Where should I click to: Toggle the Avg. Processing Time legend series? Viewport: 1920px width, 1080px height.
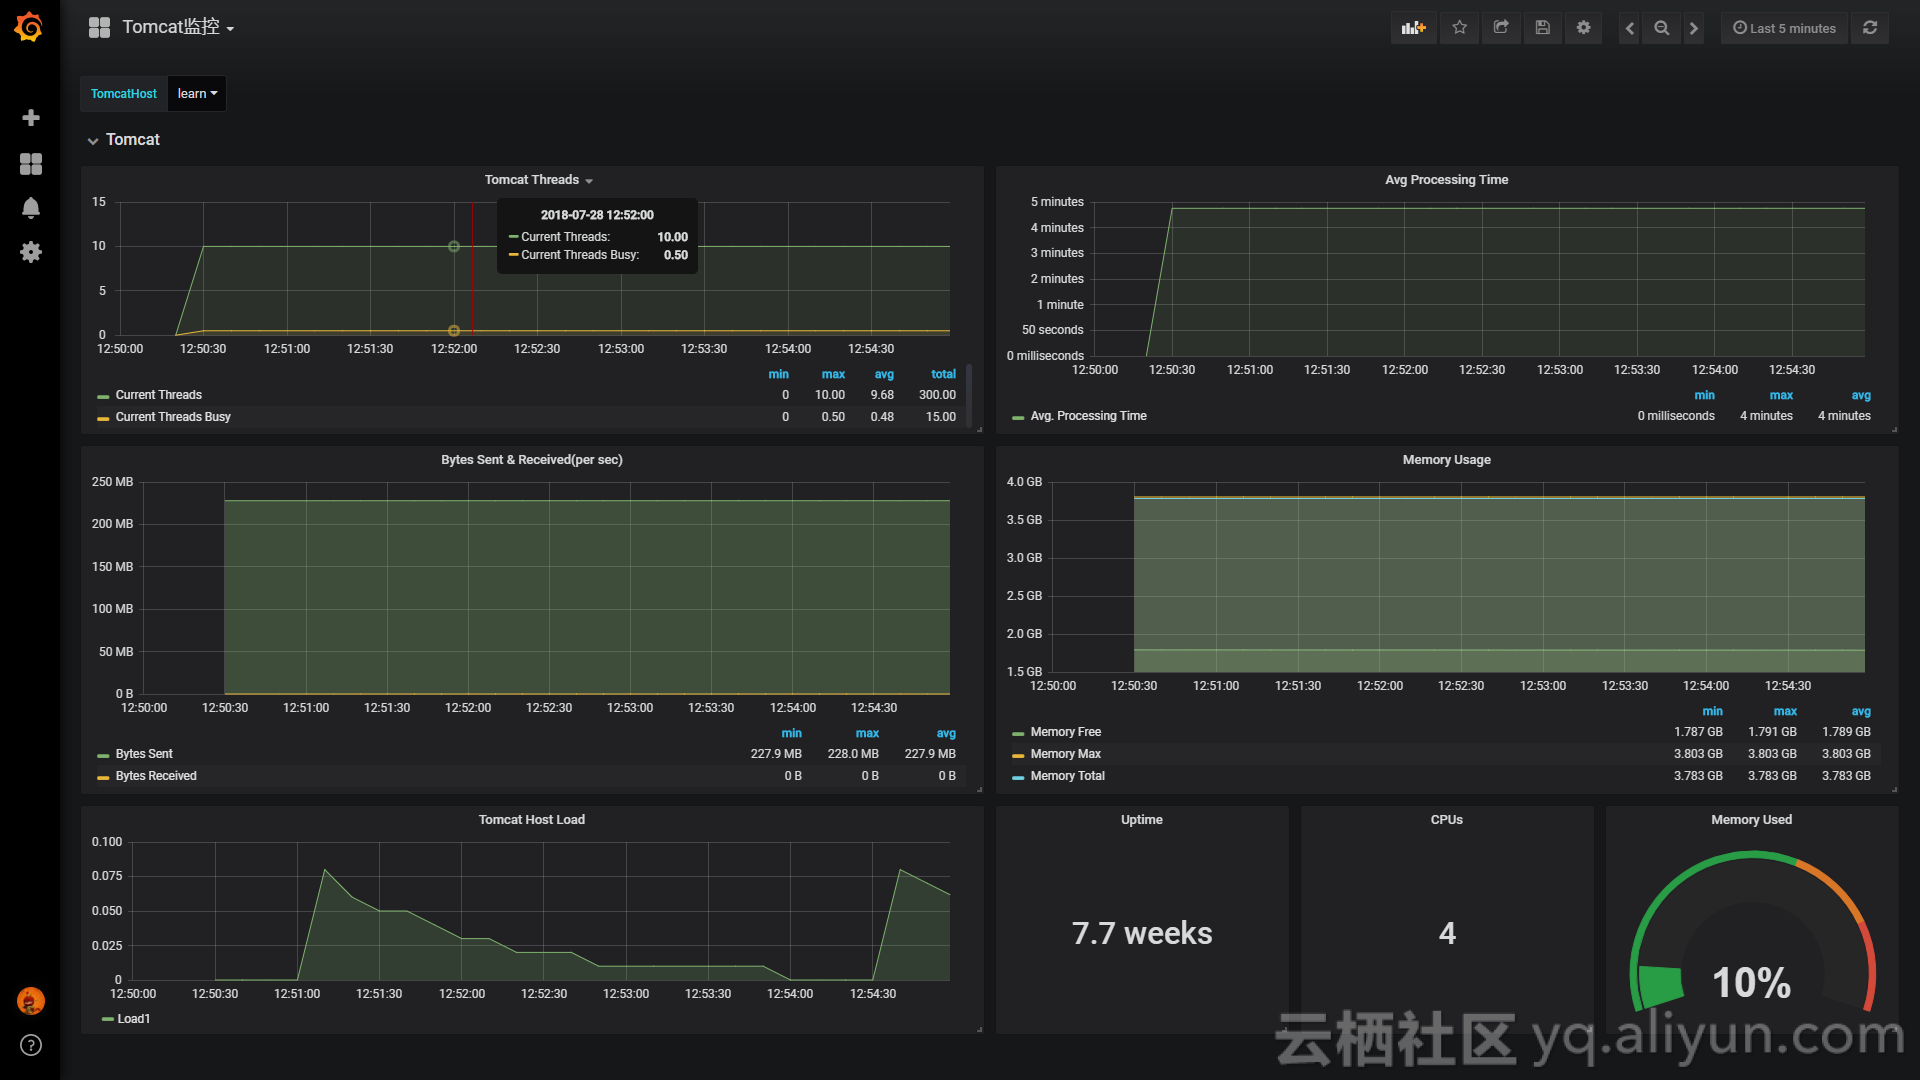point(1089,416)
